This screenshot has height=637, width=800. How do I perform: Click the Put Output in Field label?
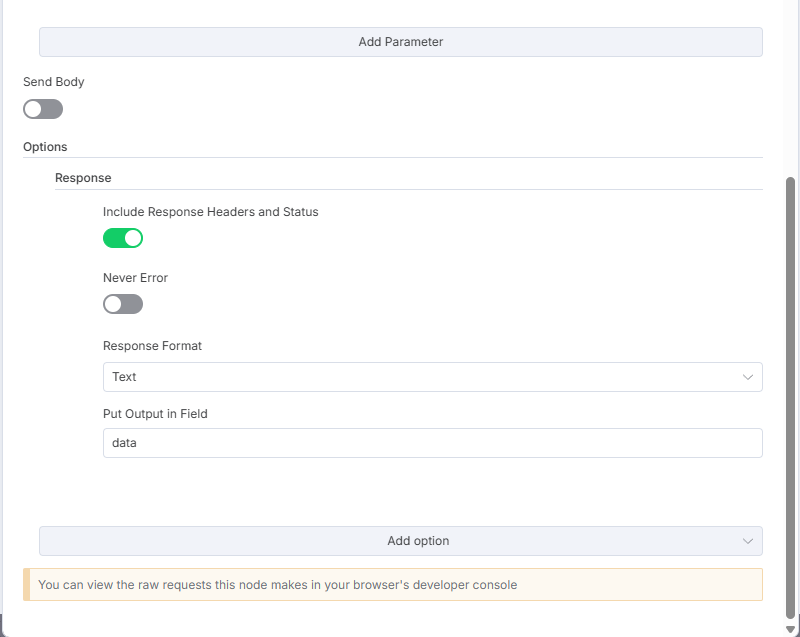point(155,414)
